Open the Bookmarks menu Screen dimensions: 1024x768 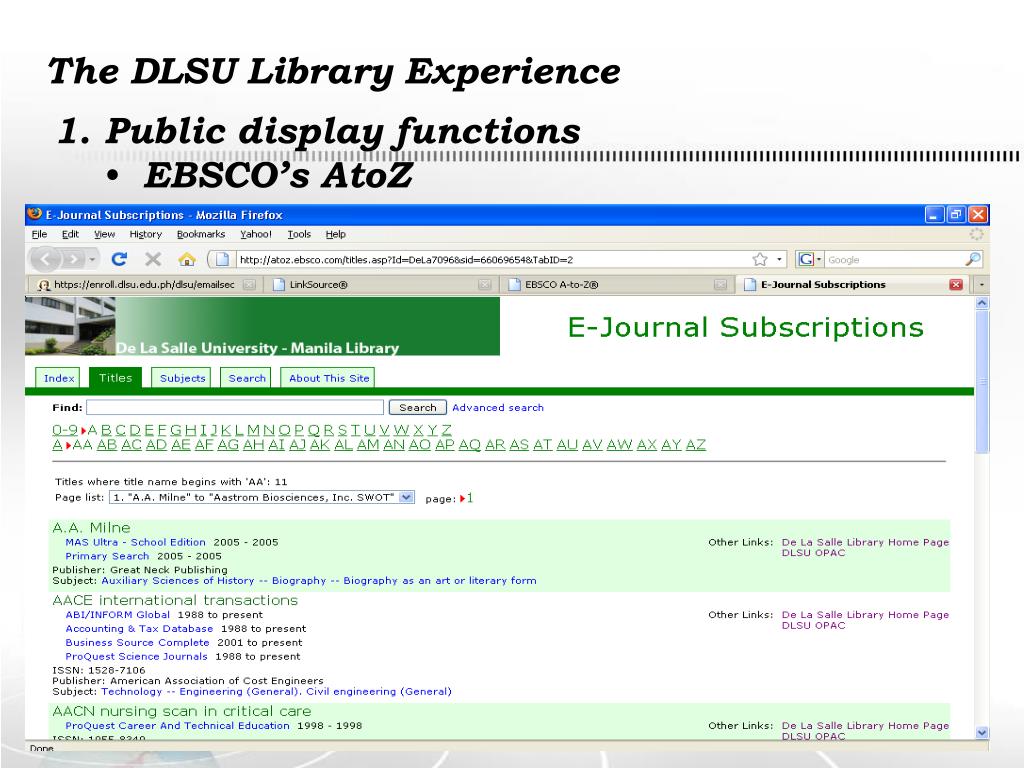pyautogui.click(x=200, y=234)
